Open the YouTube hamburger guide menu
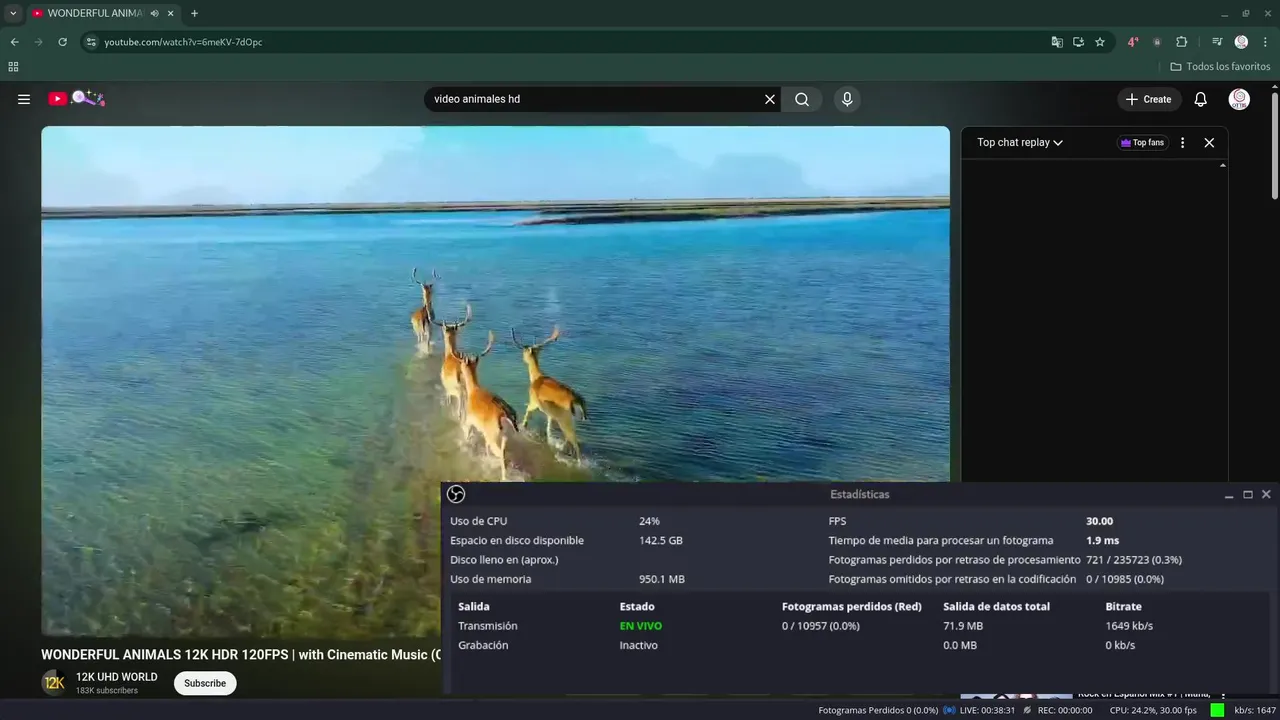Screen dimensions: 1280x720 coord(24,99)
